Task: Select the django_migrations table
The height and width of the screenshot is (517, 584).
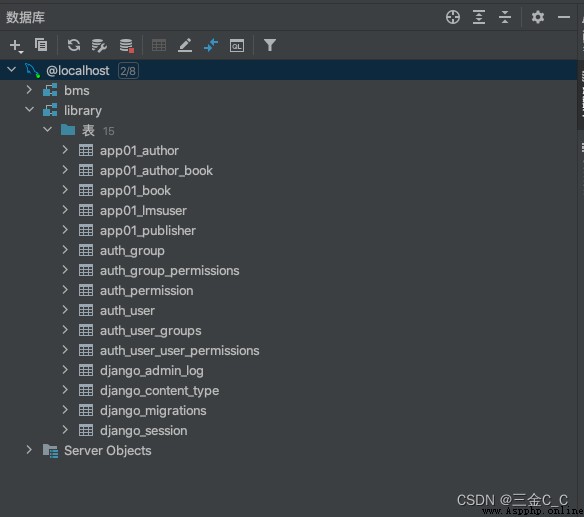Action: (153, 411)
